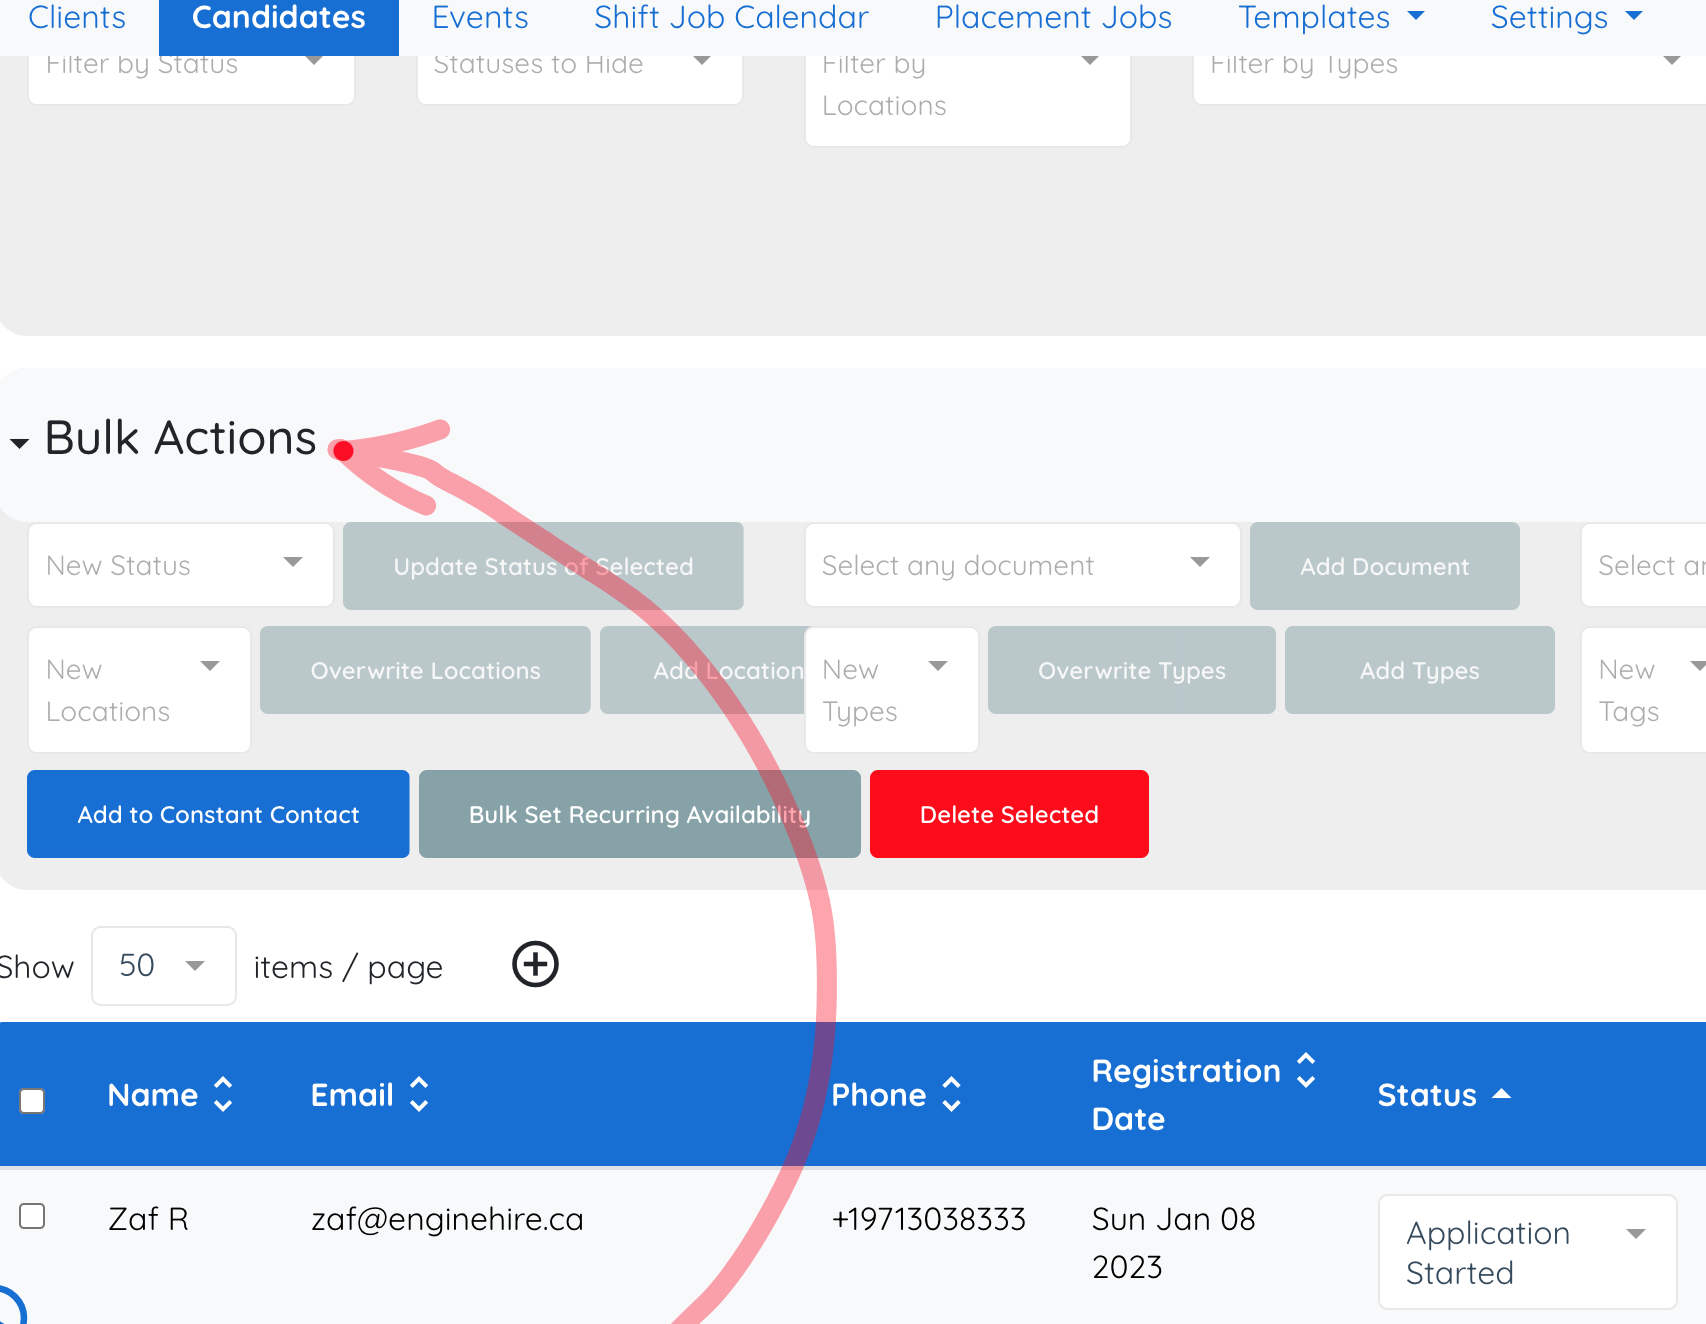Click the plus circle add icon

(535, 965)
